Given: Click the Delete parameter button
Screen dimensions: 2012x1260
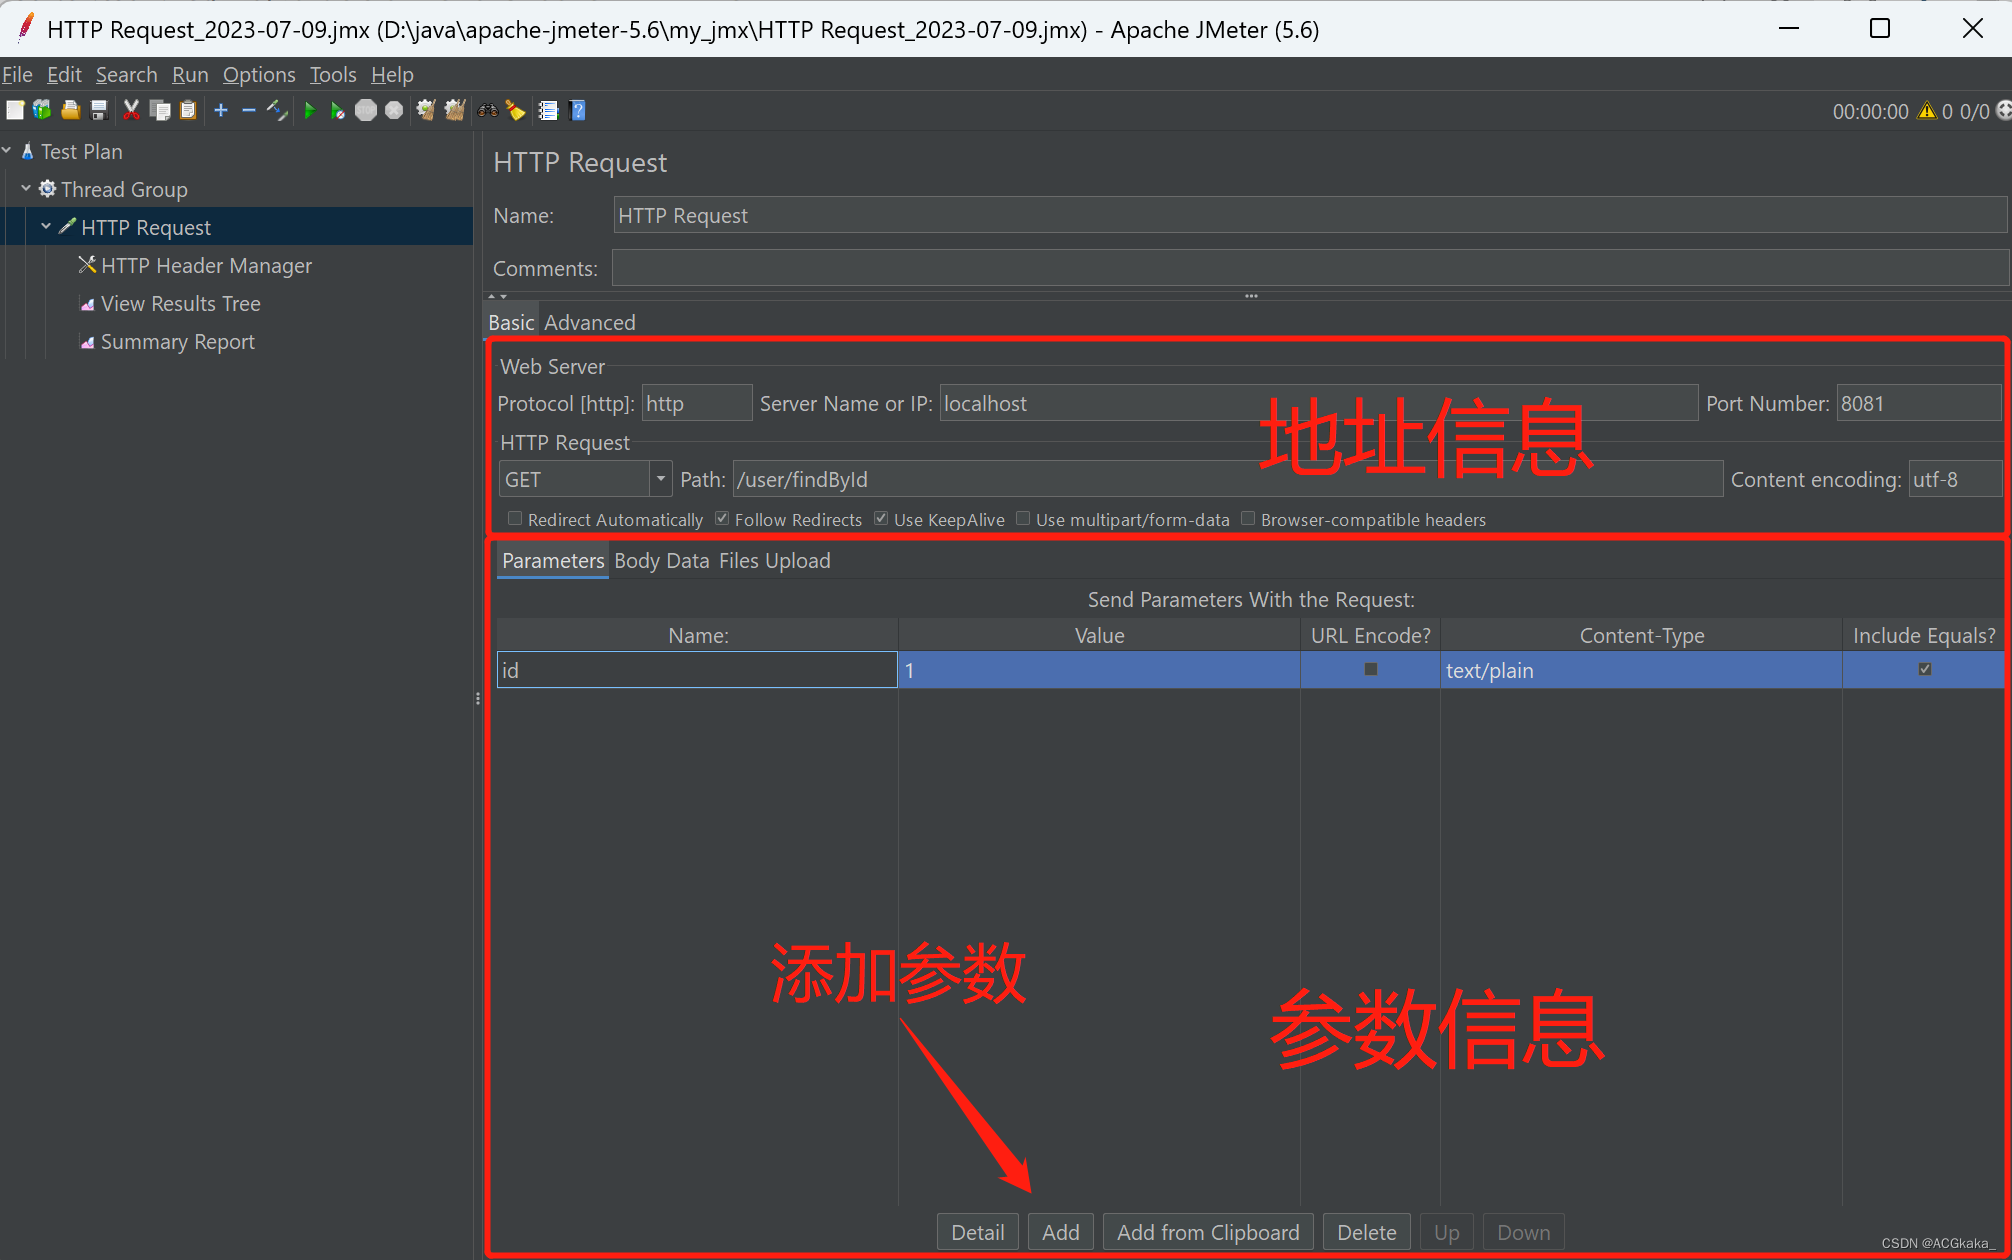Looking at the screenshot, I should pyautogui.click(x=1367, y=1232).
